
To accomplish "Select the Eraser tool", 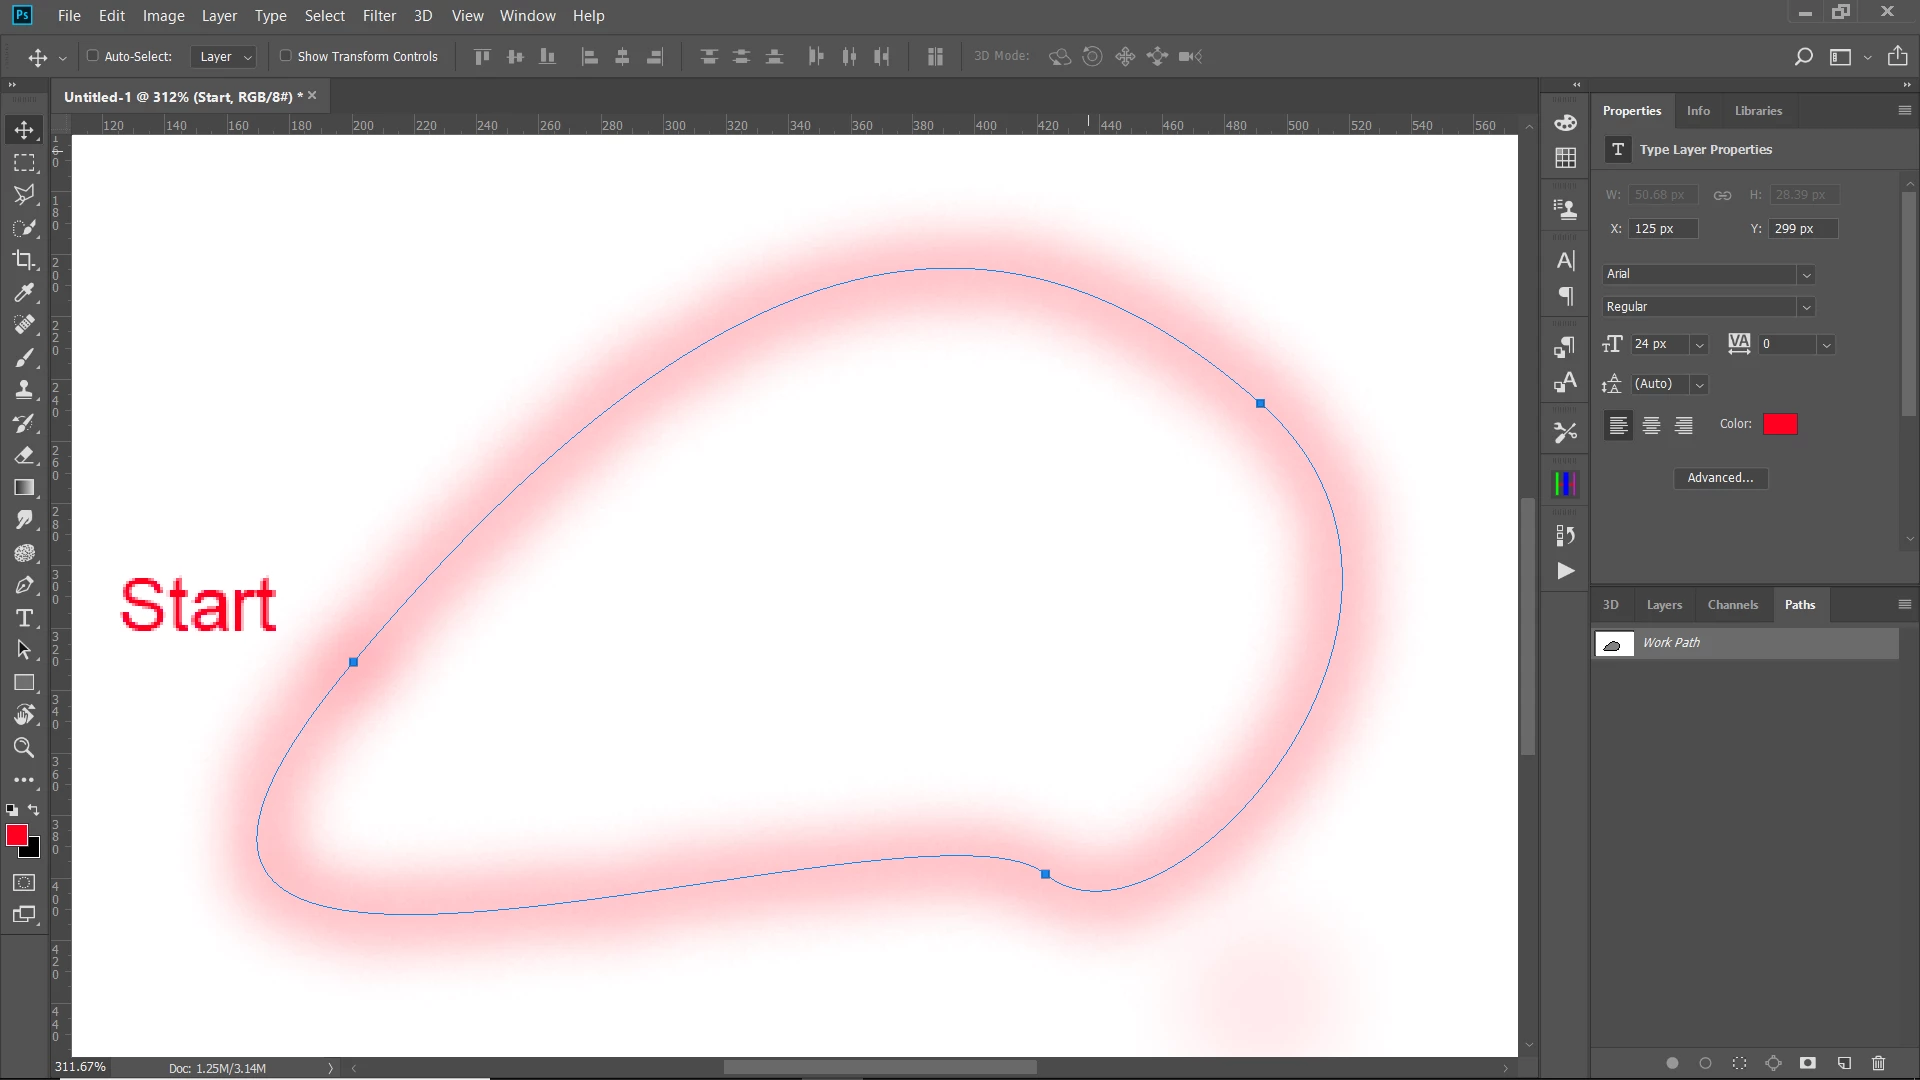I will coord(24,456).
